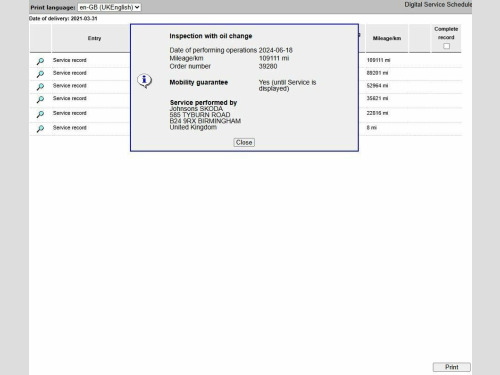Screen dimensions: 500x375
Task: Open details of the 109111 mi service record
Action: [40, 61]
